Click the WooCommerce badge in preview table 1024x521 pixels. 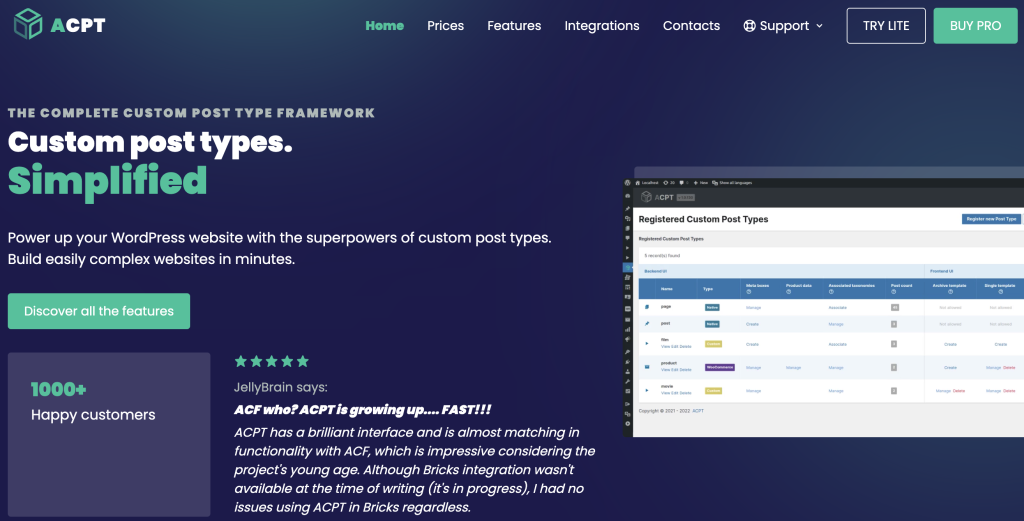(x=720, y=368)
